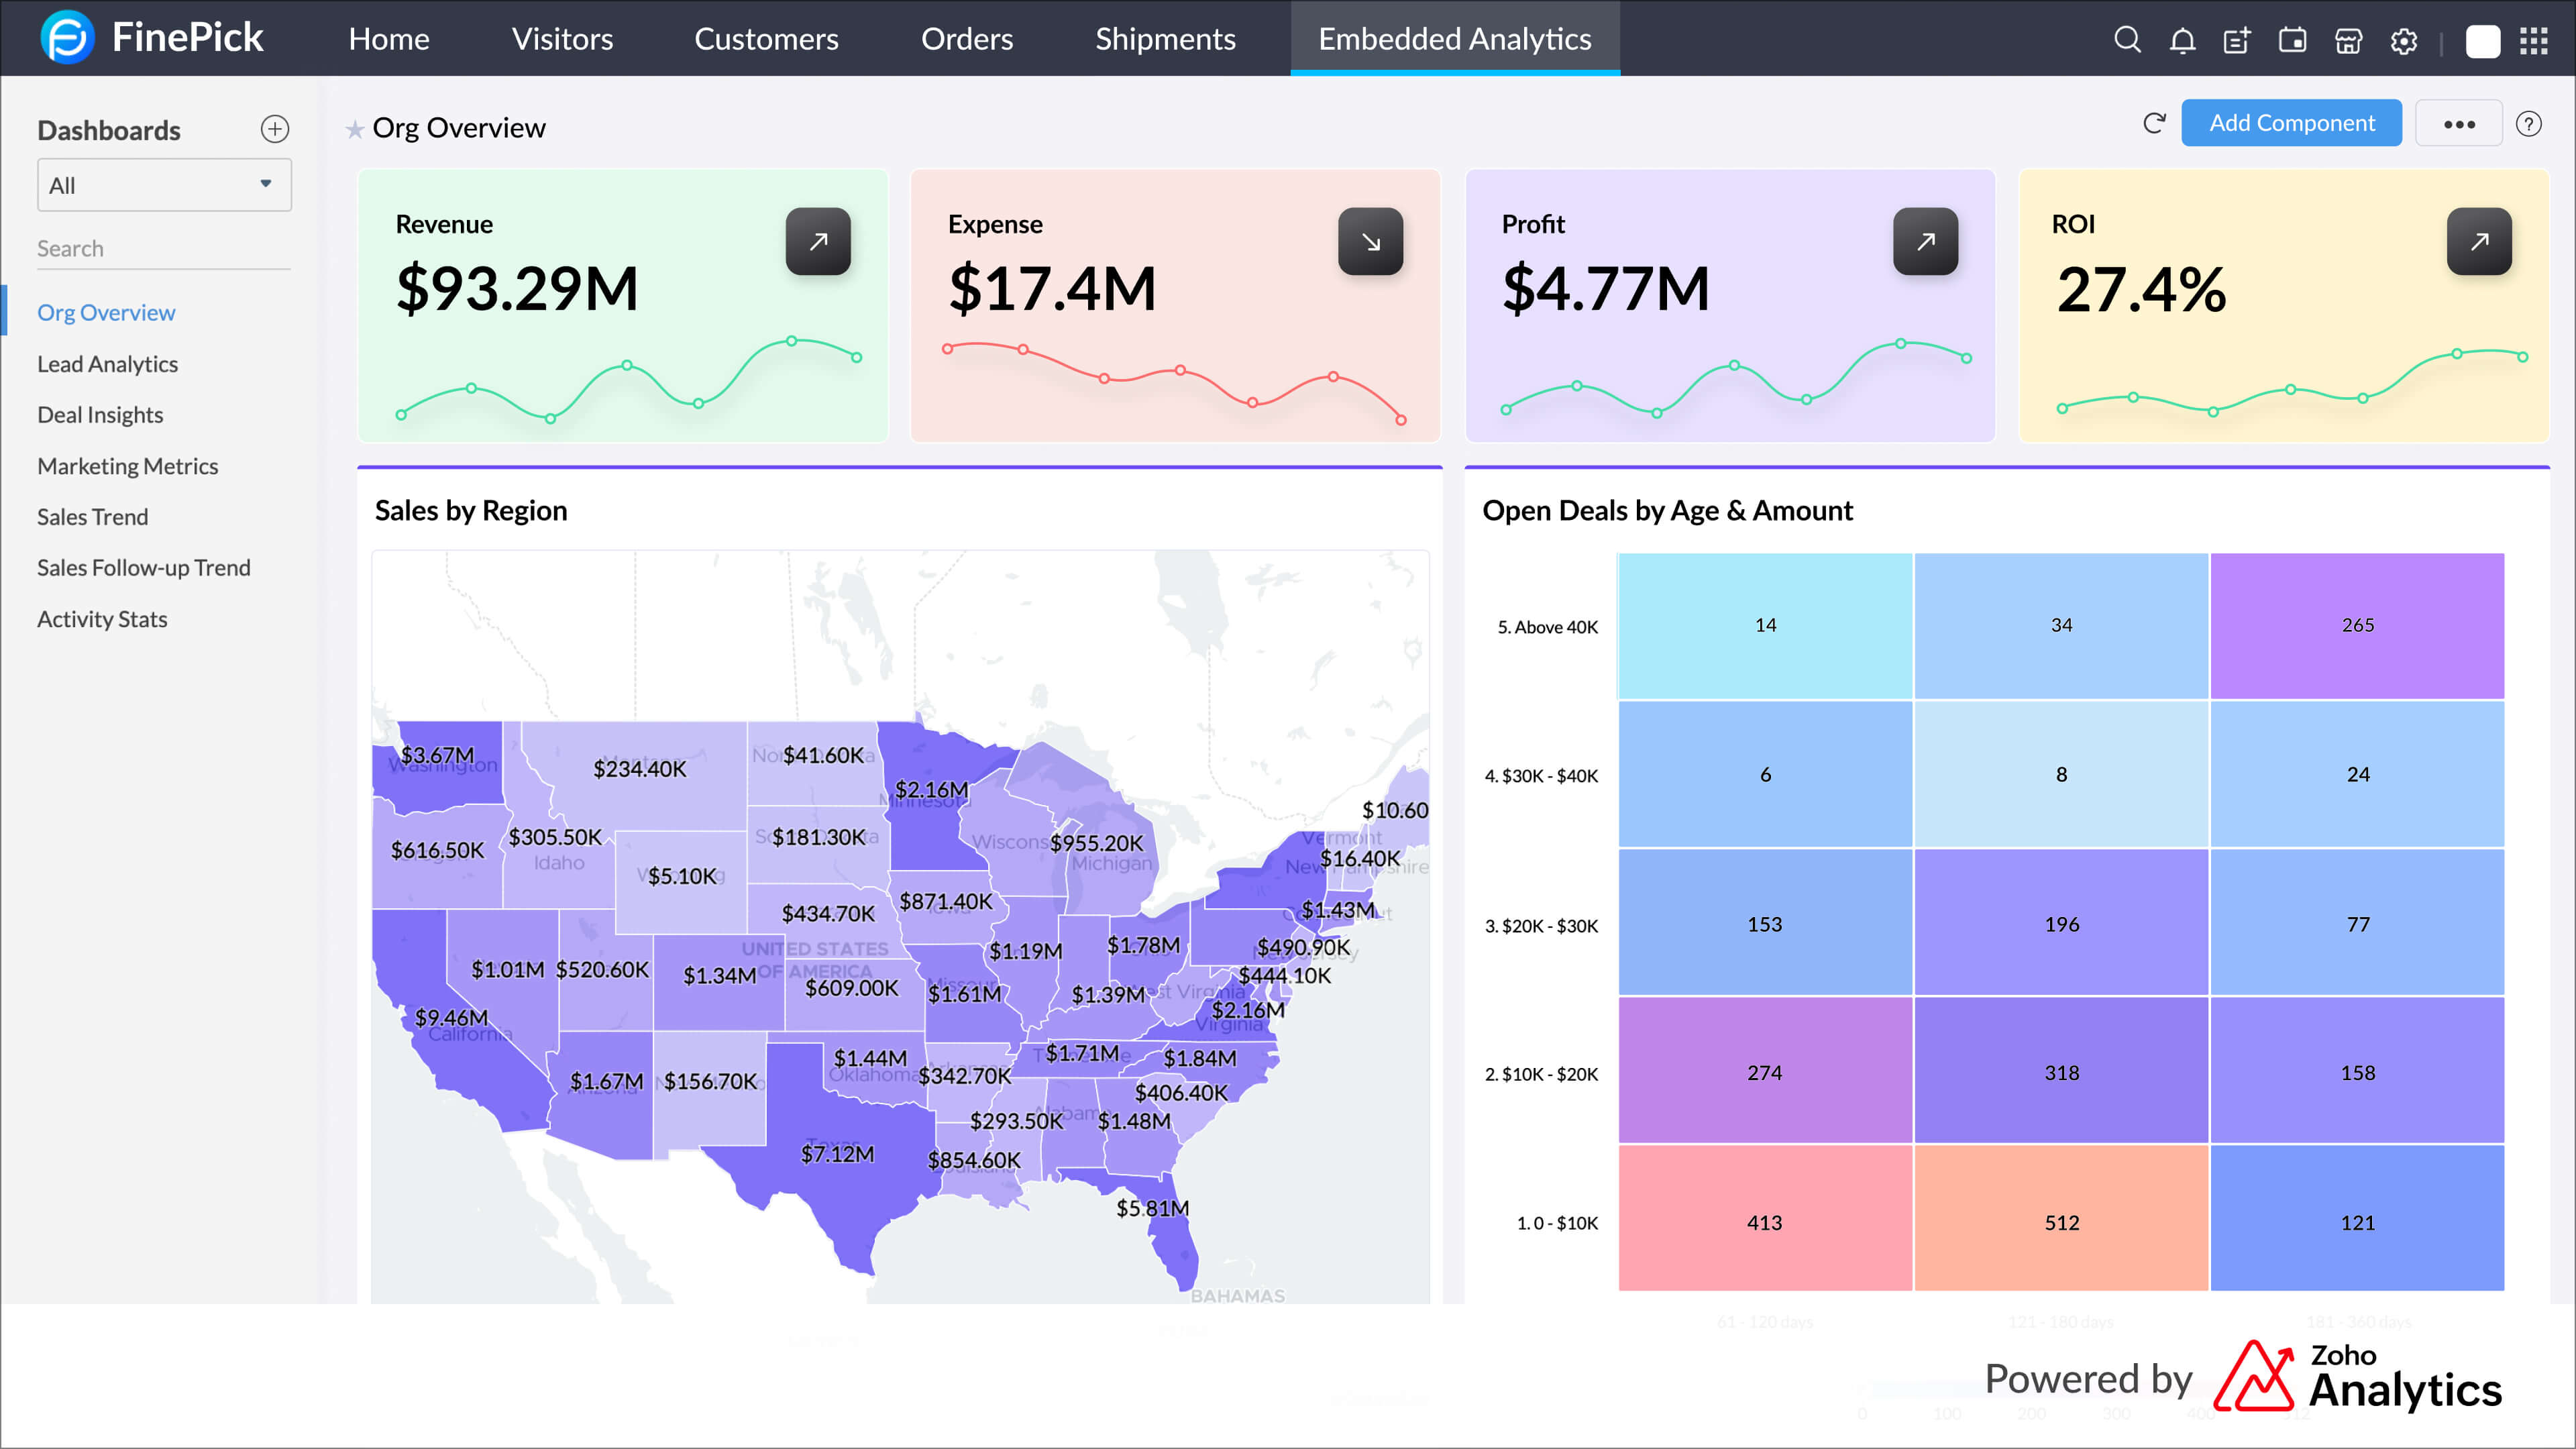Open global search in the top bar
2576x1449 pixels.
click(2128, 40)
